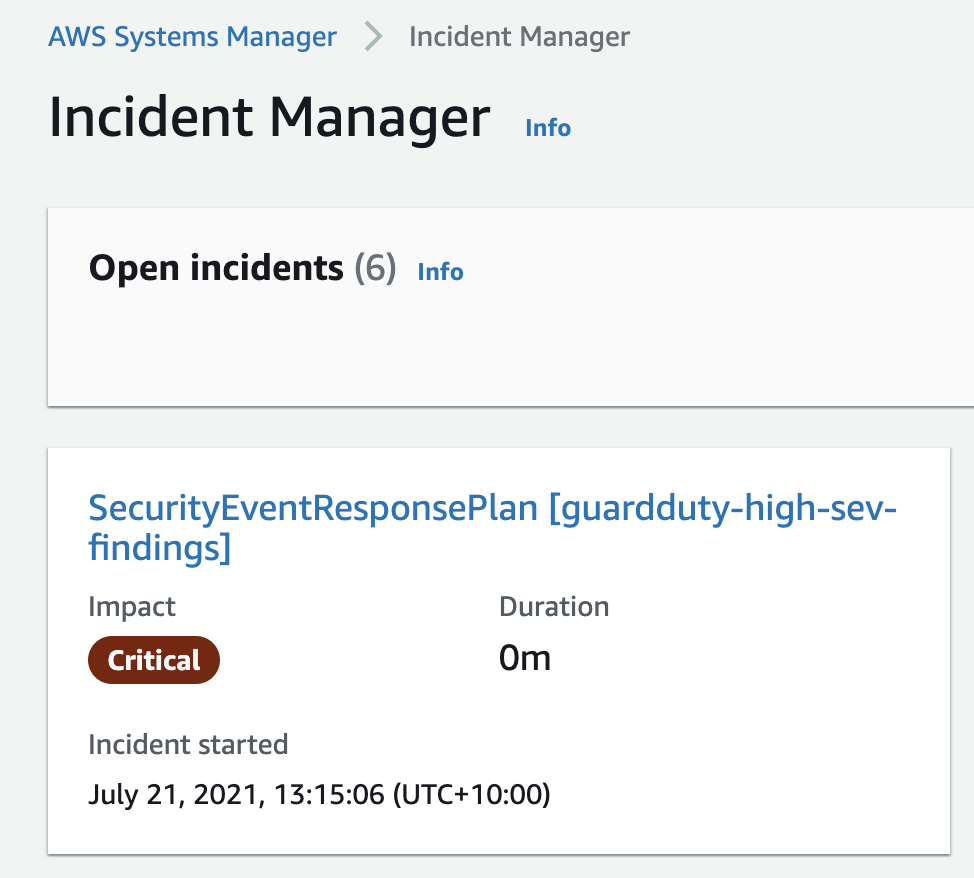This screenshot has width=974, height=878.
Task: Select "Incident Manager" in the breadcrumb trail
Action: pyautogui.click(x=518, y=36)
